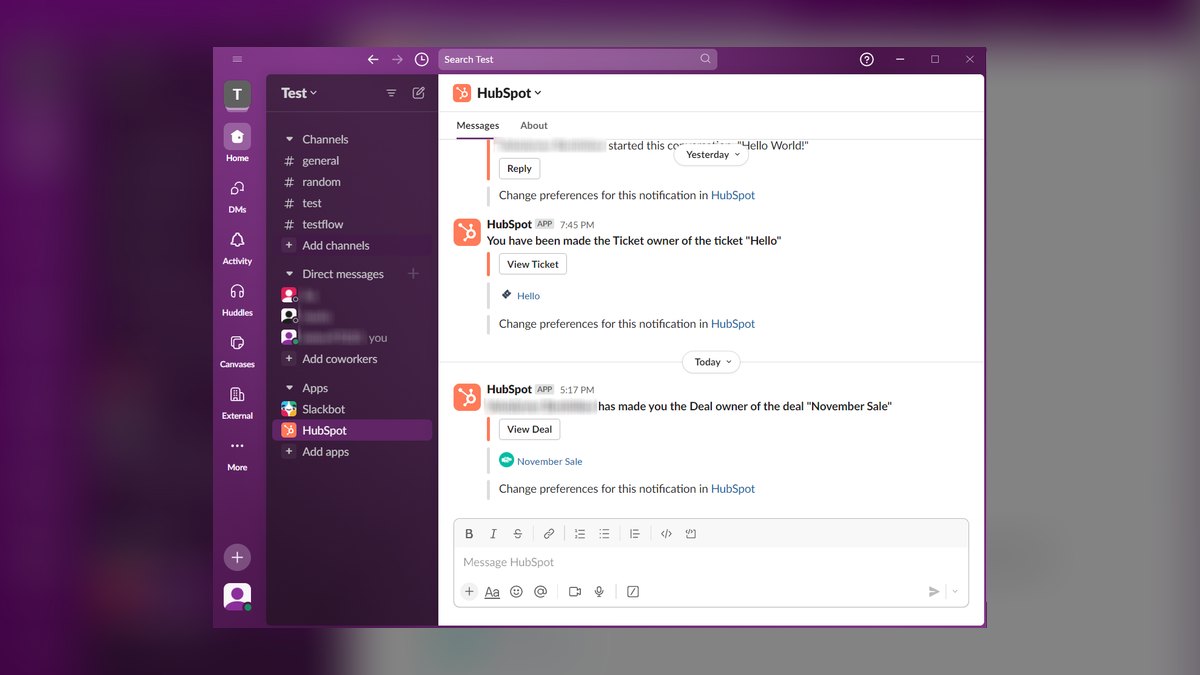Open the hamburger menu in title bar

[x=237, y=59]
